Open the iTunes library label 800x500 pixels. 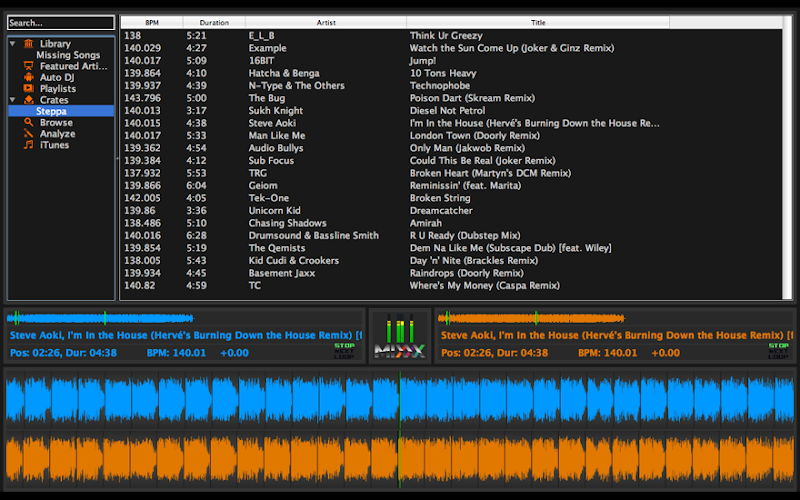click(x=54, y=145)
